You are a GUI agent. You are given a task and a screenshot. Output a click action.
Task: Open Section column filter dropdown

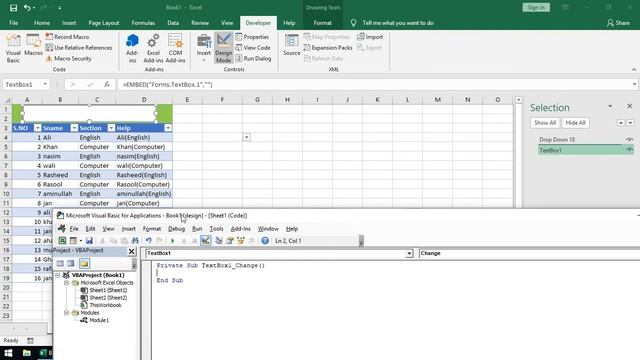[x=111, y=128]
